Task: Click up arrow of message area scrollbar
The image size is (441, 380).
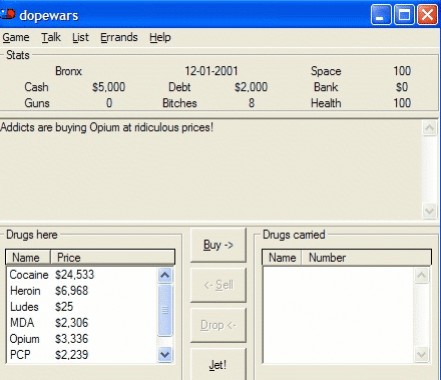Action: click(429, 128)
